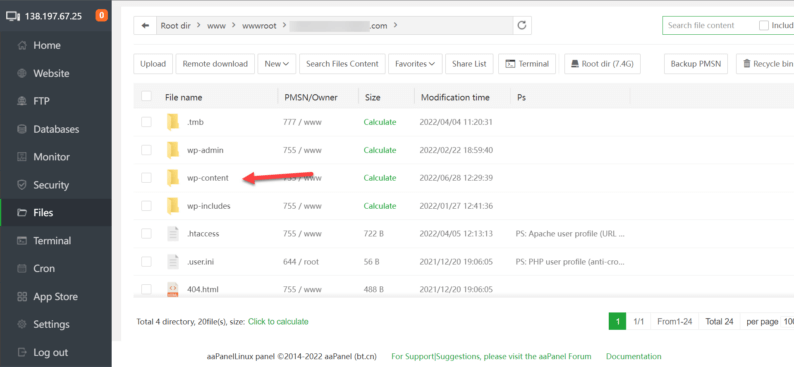Open Databases in sidebar menu
Viewport: 794px width, 367px height.
[x=56, y=129]
